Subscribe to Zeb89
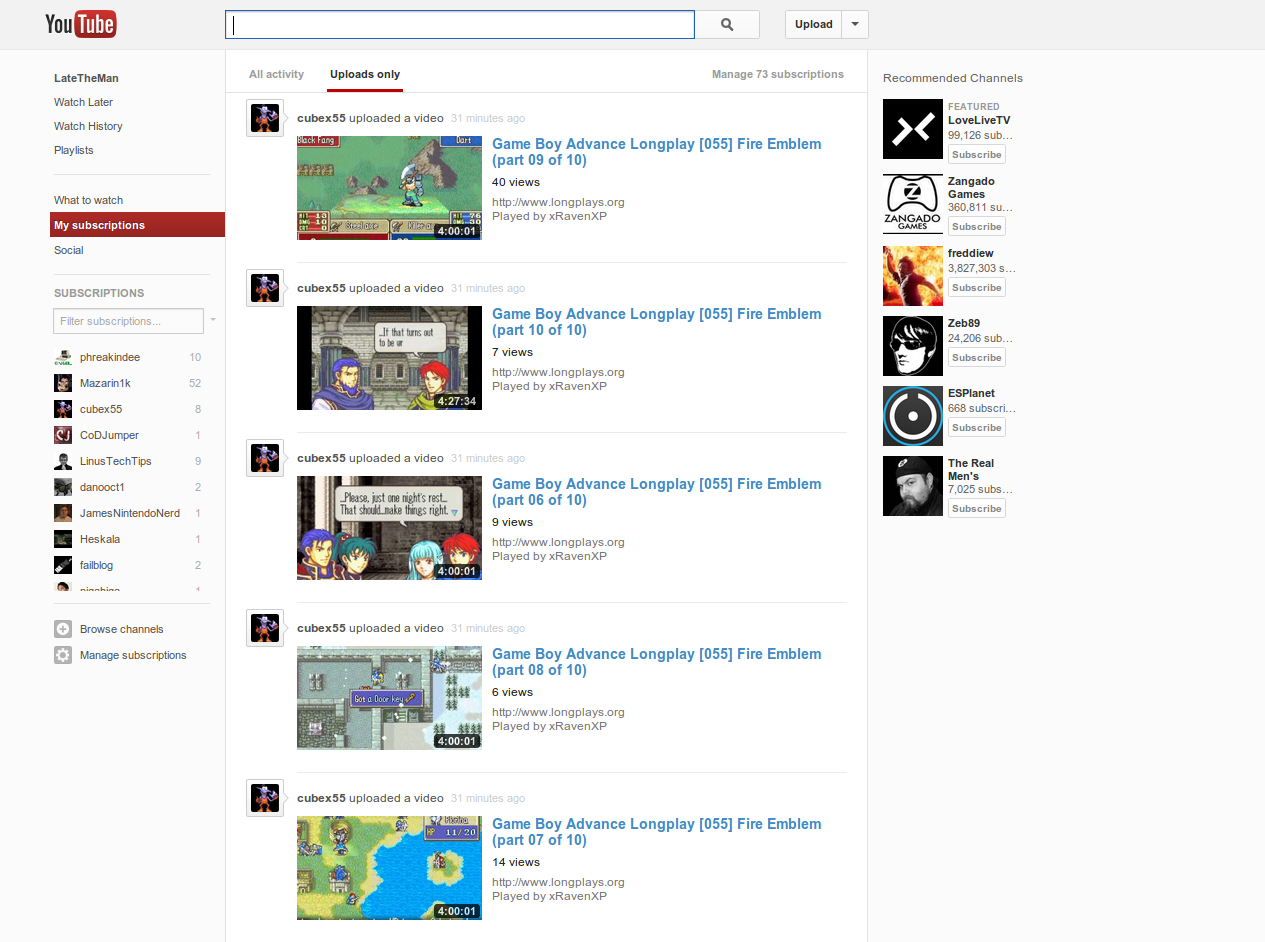This screenshot has height=942, width=1265. [x=977, y=357]
